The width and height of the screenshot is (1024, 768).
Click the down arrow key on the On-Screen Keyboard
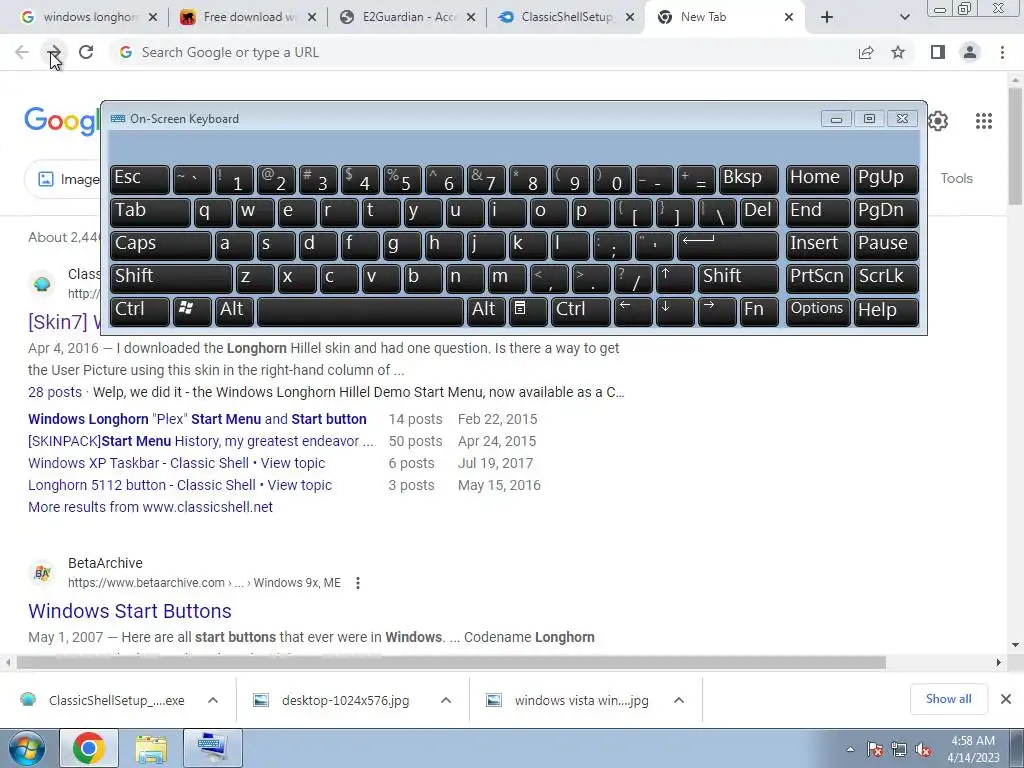(675, 311)
